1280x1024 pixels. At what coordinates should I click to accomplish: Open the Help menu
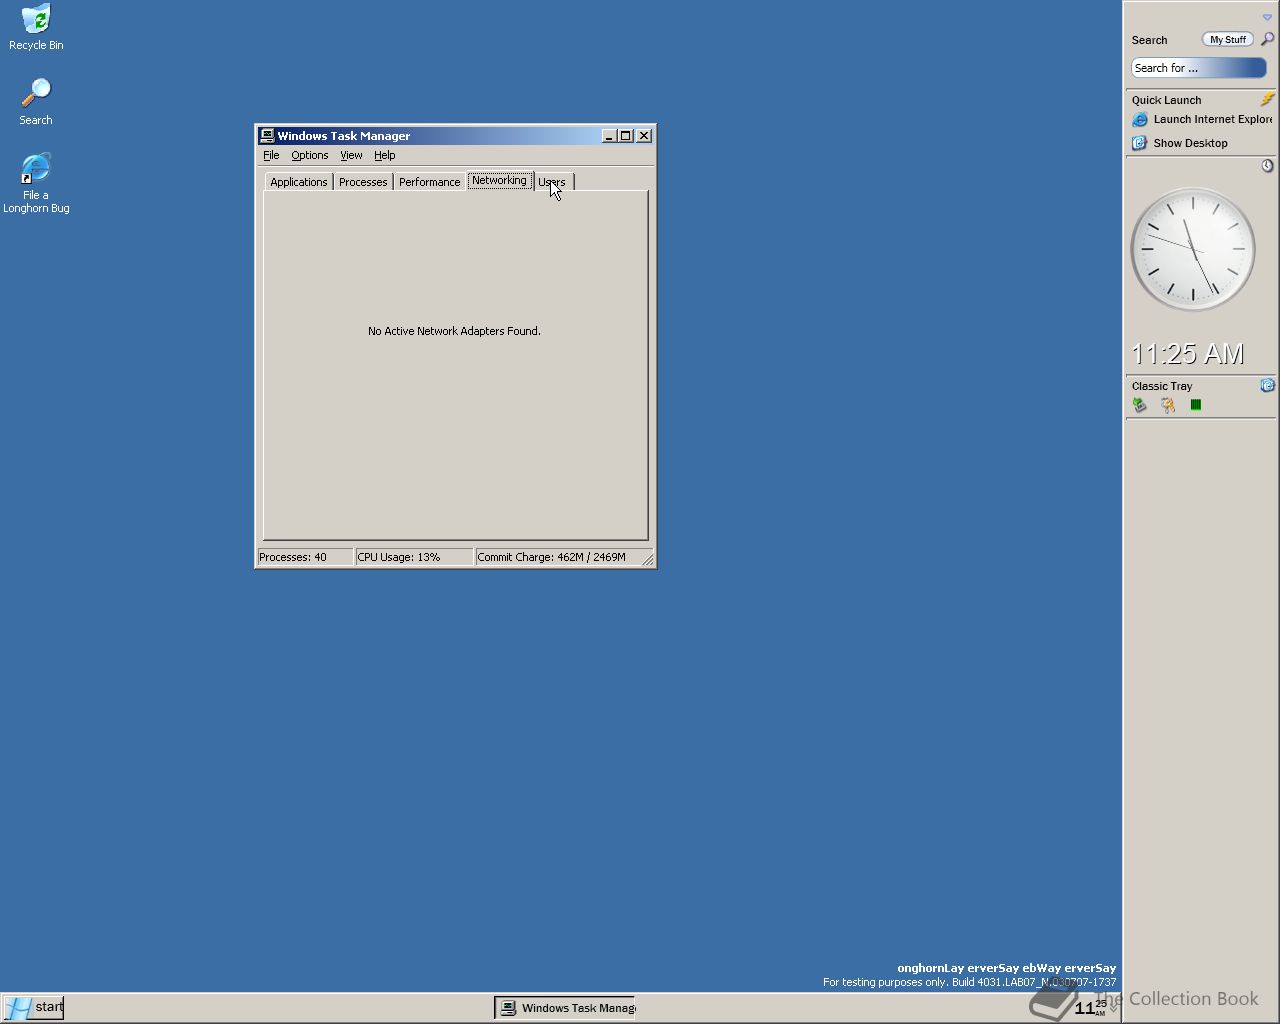pyautogui.click(x=385, y=155)
